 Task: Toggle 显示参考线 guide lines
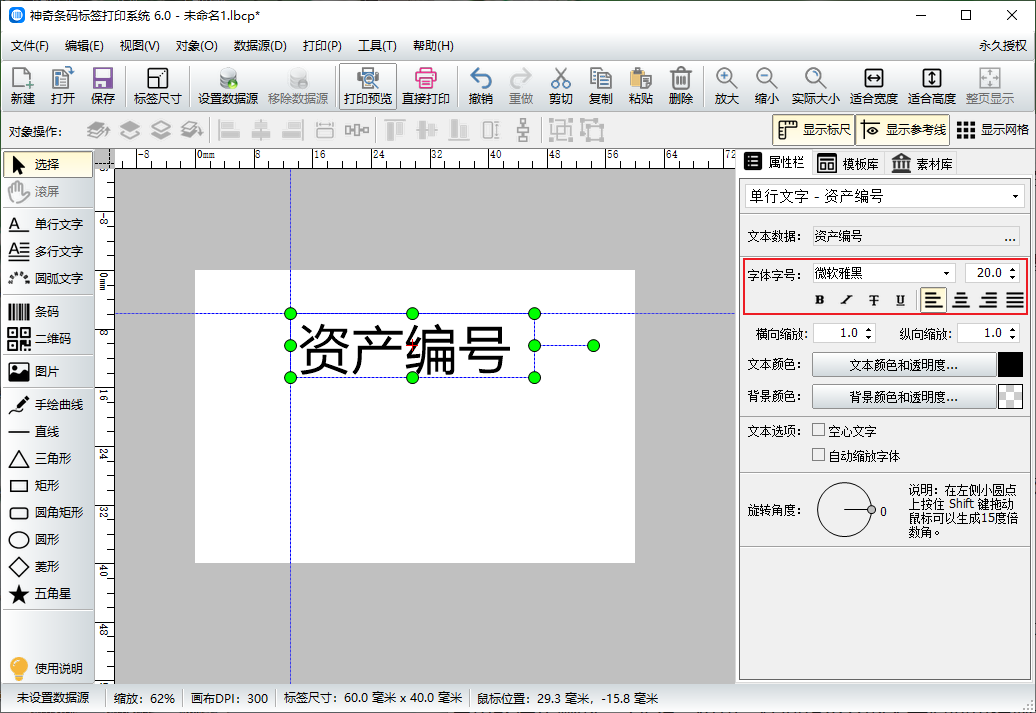coord(905,130)
